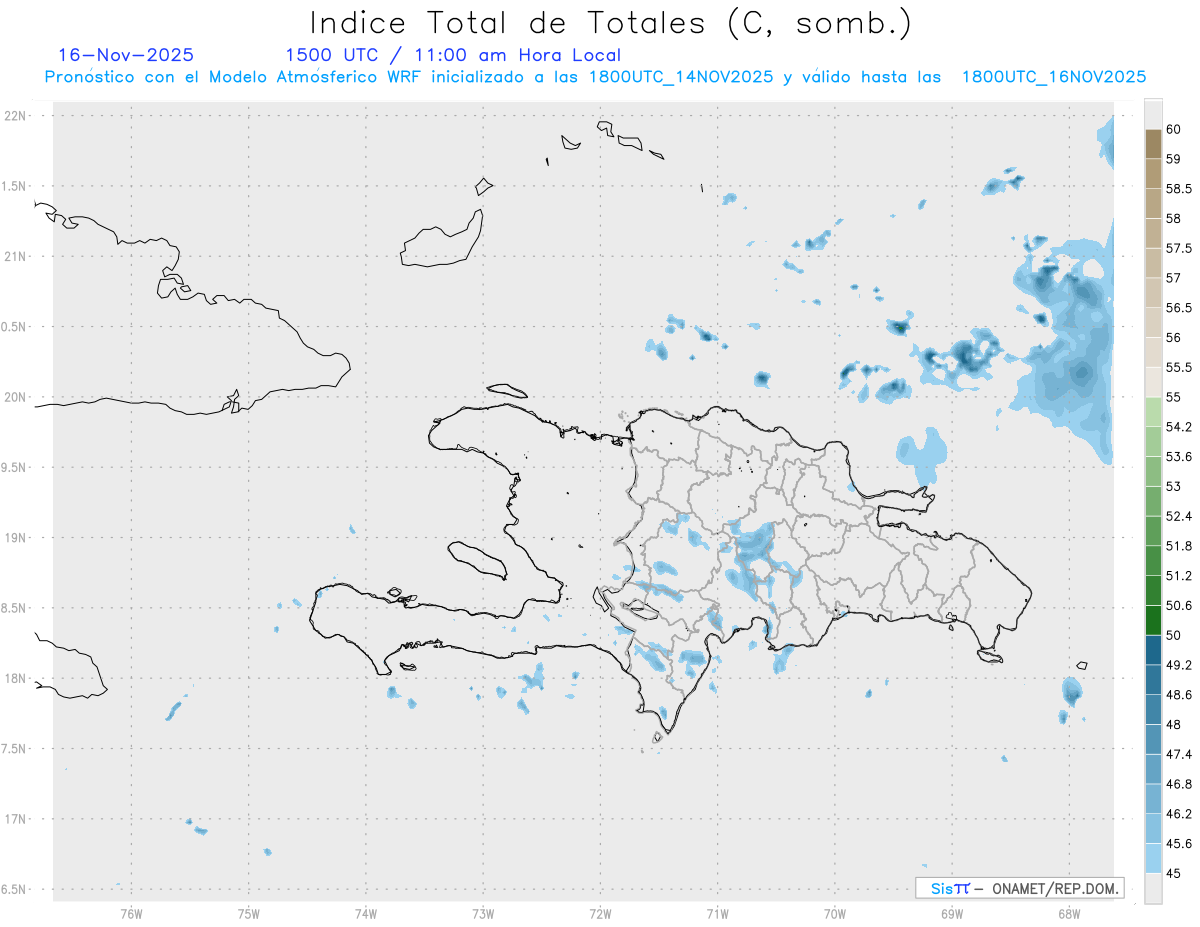Screen dimensions: 1200x927
Task: Click legend value "51.2"
Action: click(1179, 576)
